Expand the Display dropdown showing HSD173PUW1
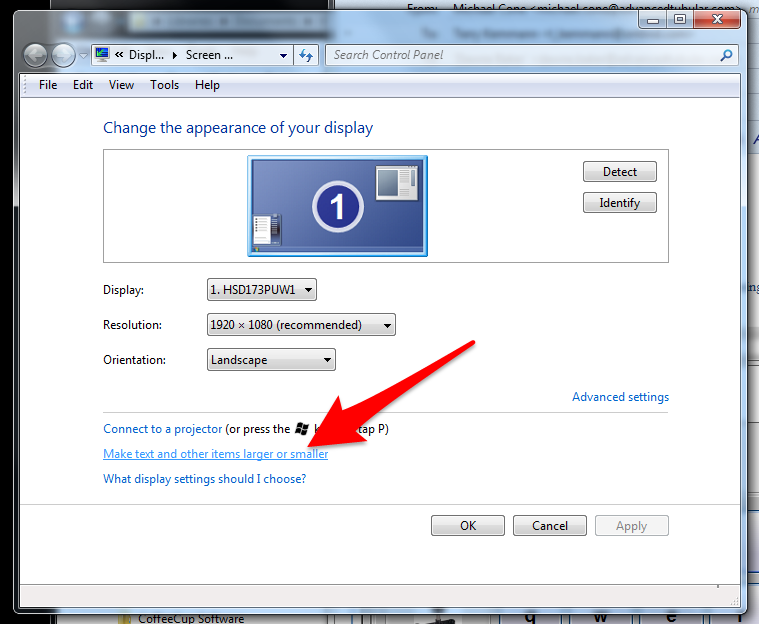 [x=261, y=290]
